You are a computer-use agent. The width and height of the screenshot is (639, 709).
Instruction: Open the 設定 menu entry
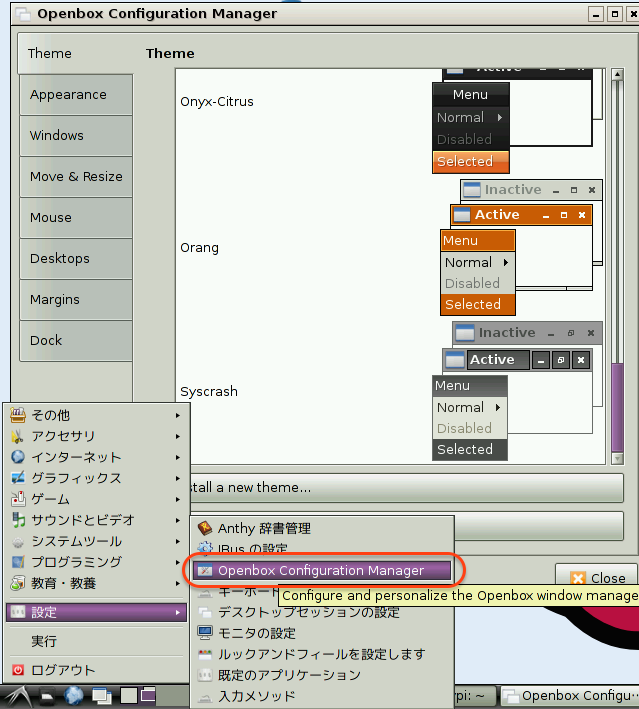pos(96,612)
